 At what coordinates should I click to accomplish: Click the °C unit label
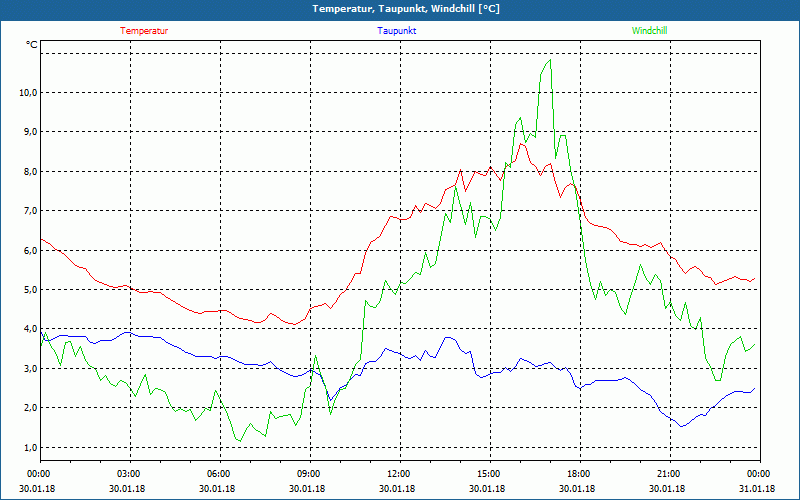tap(32, 45)
